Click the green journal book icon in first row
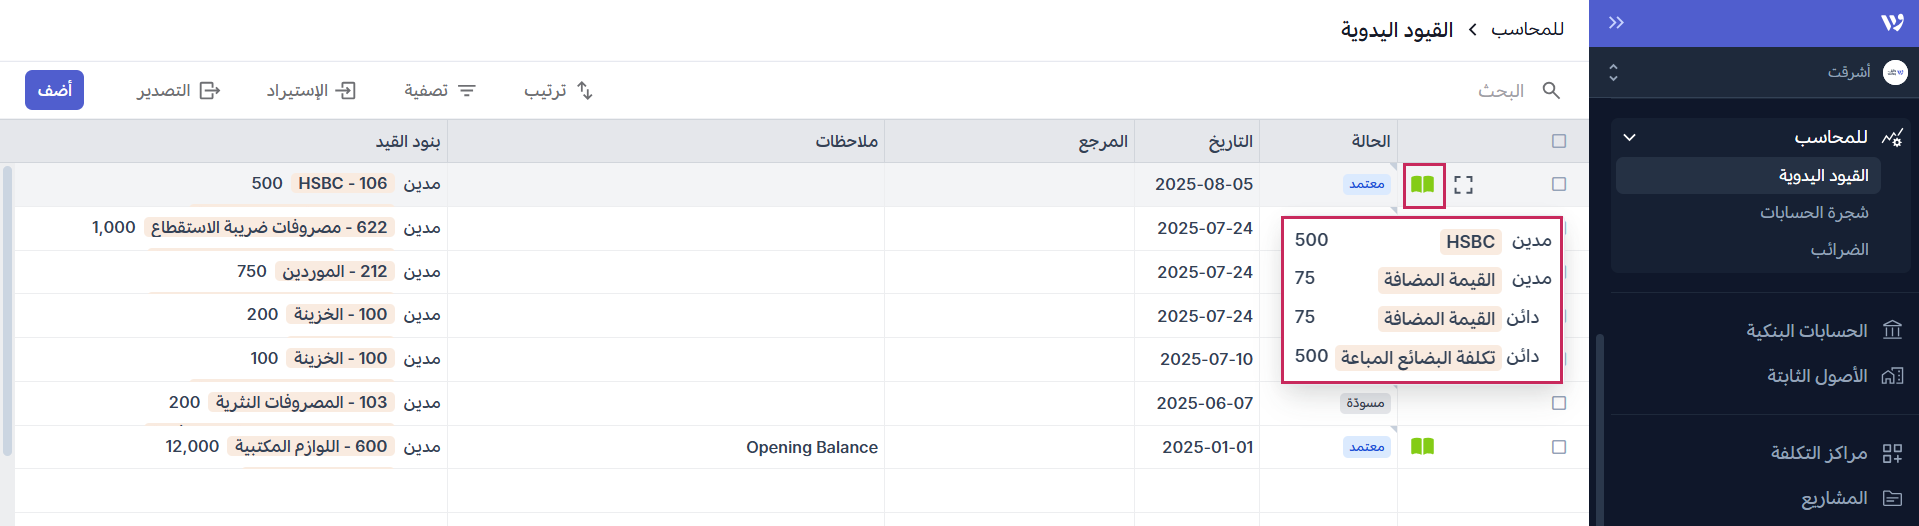The image size is (1919, 526). (1423, 185)
